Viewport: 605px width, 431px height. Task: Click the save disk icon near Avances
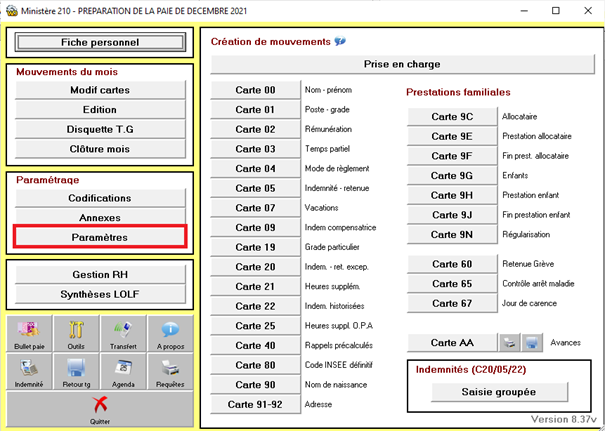pos(532,344)
